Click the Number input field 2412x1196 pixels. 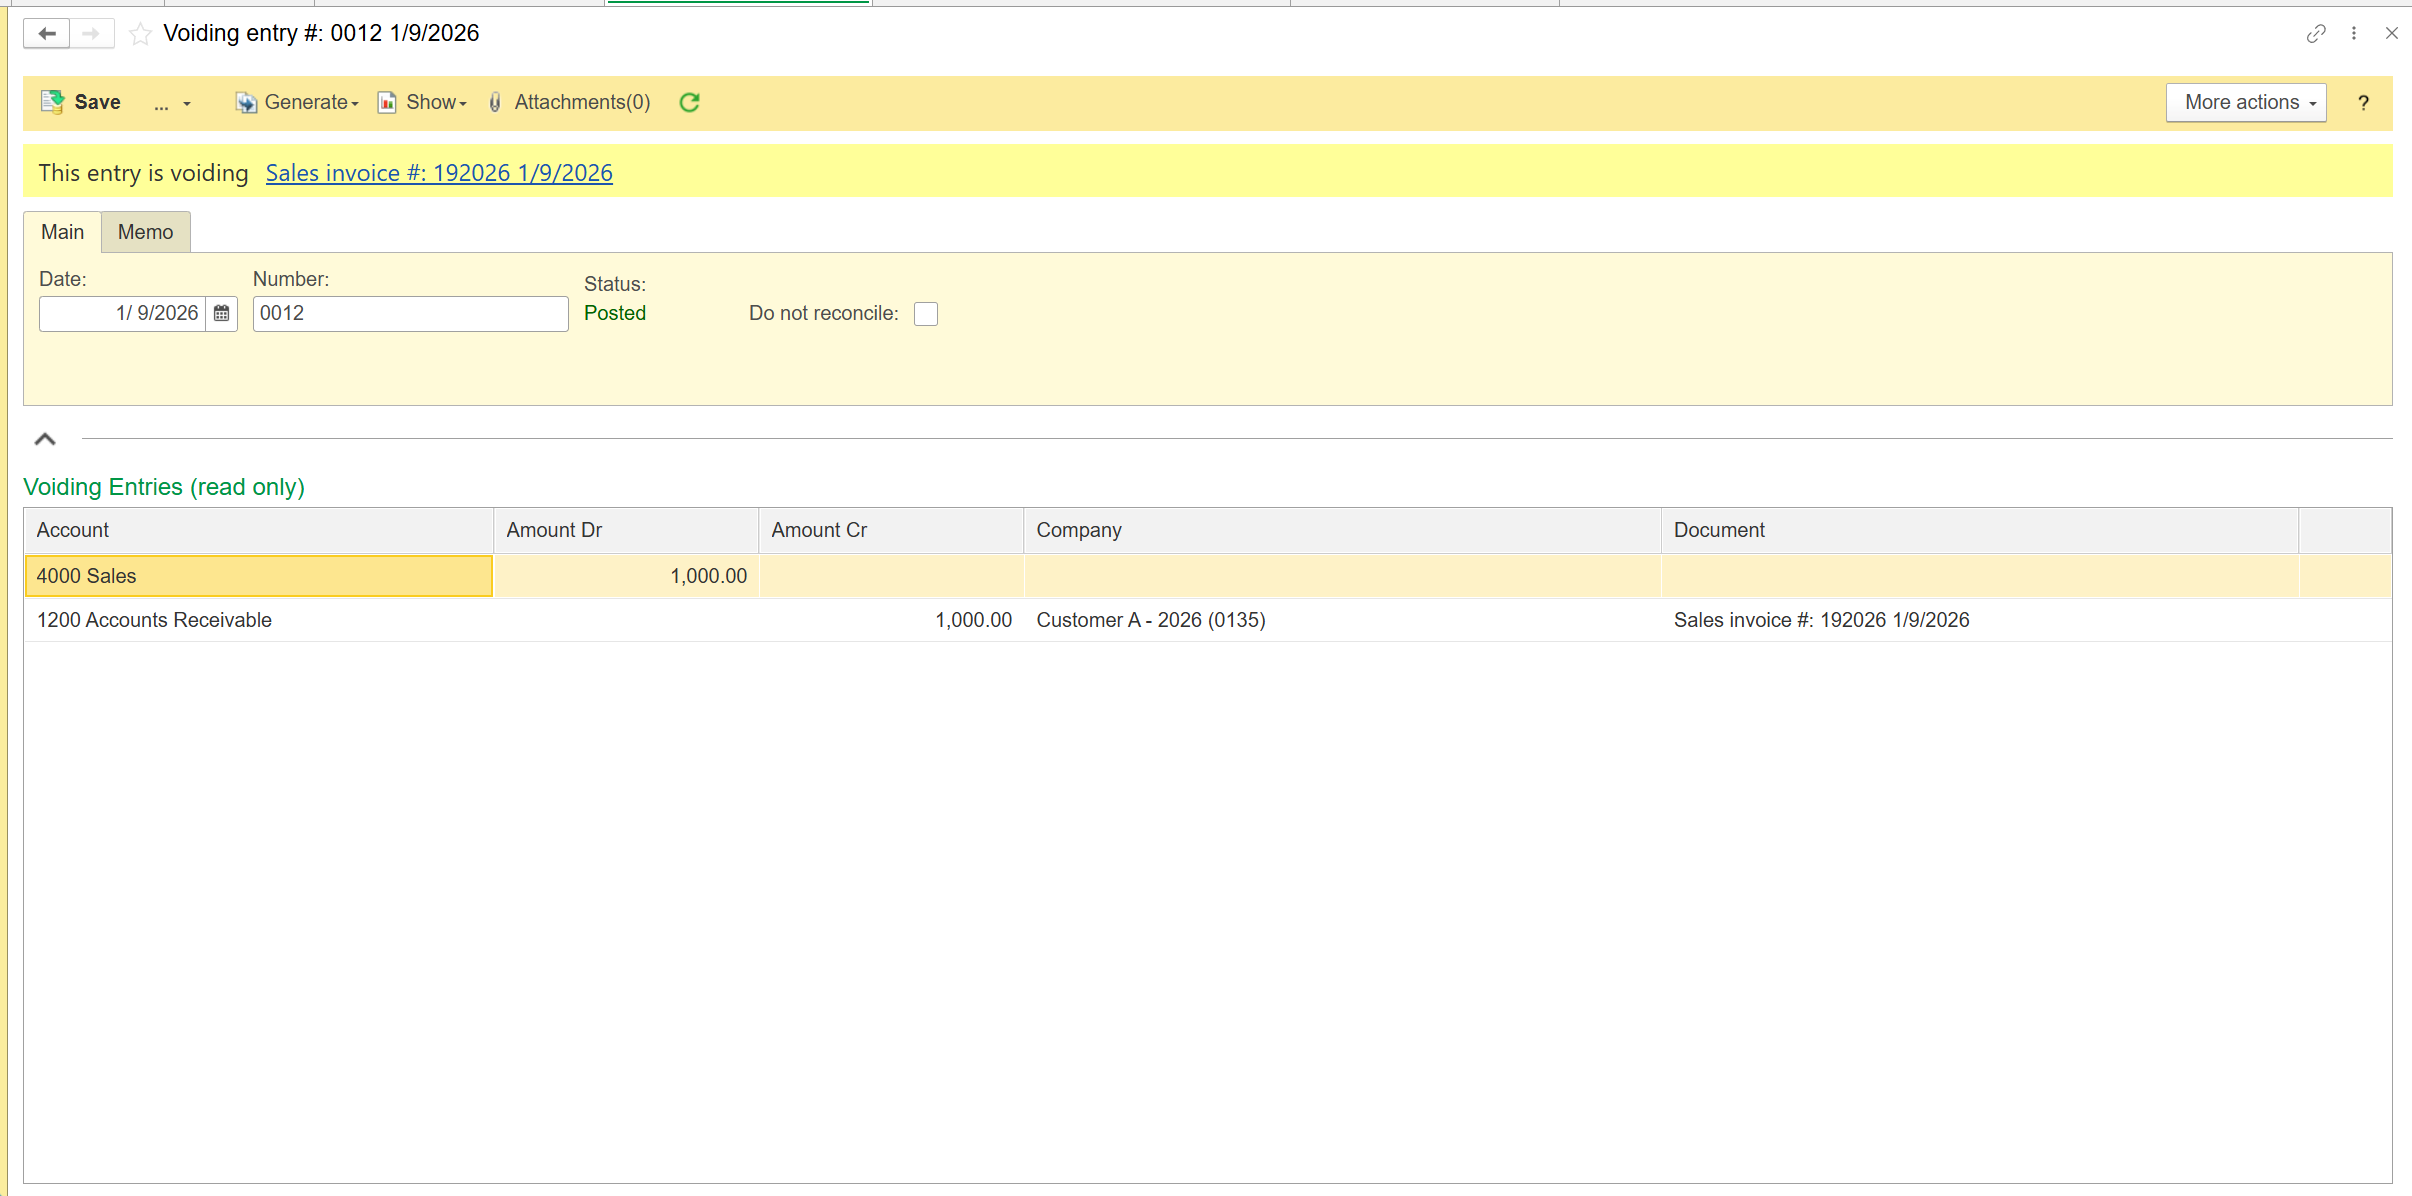(410, 314)
